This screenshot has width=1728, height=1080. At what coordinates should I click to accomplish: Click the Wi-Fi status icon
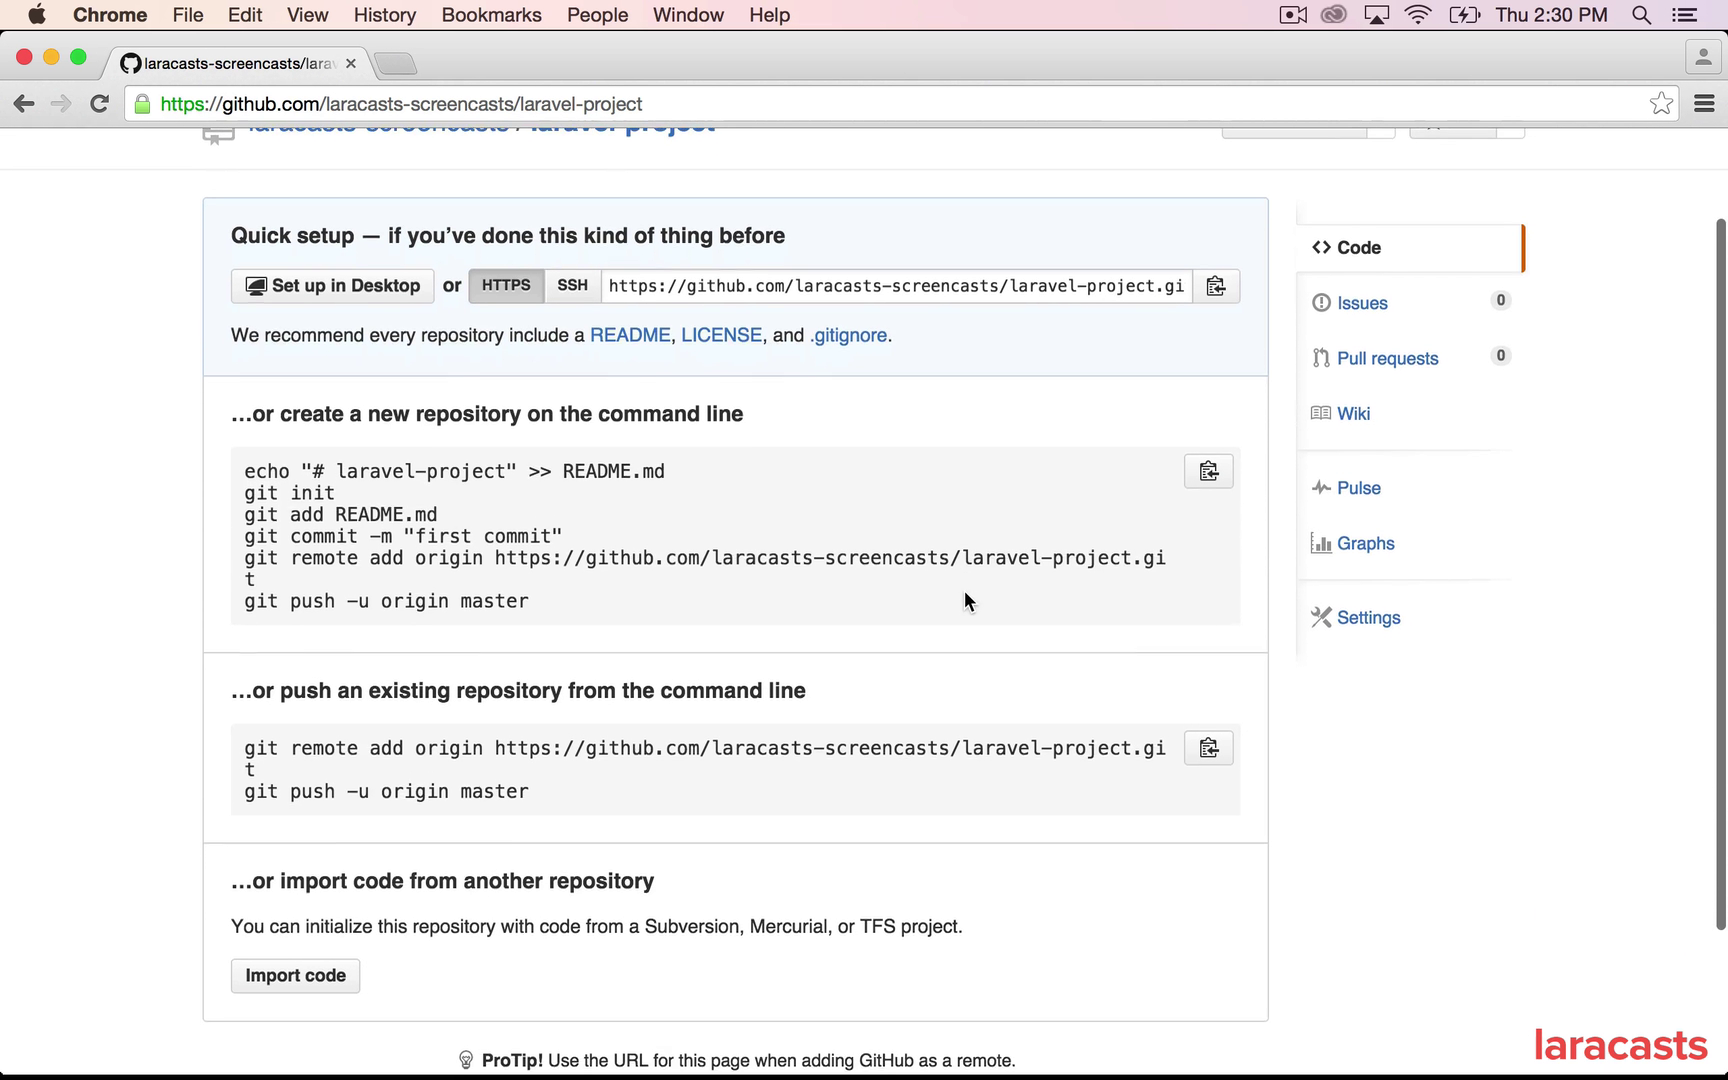click(x=1418, y=15)
